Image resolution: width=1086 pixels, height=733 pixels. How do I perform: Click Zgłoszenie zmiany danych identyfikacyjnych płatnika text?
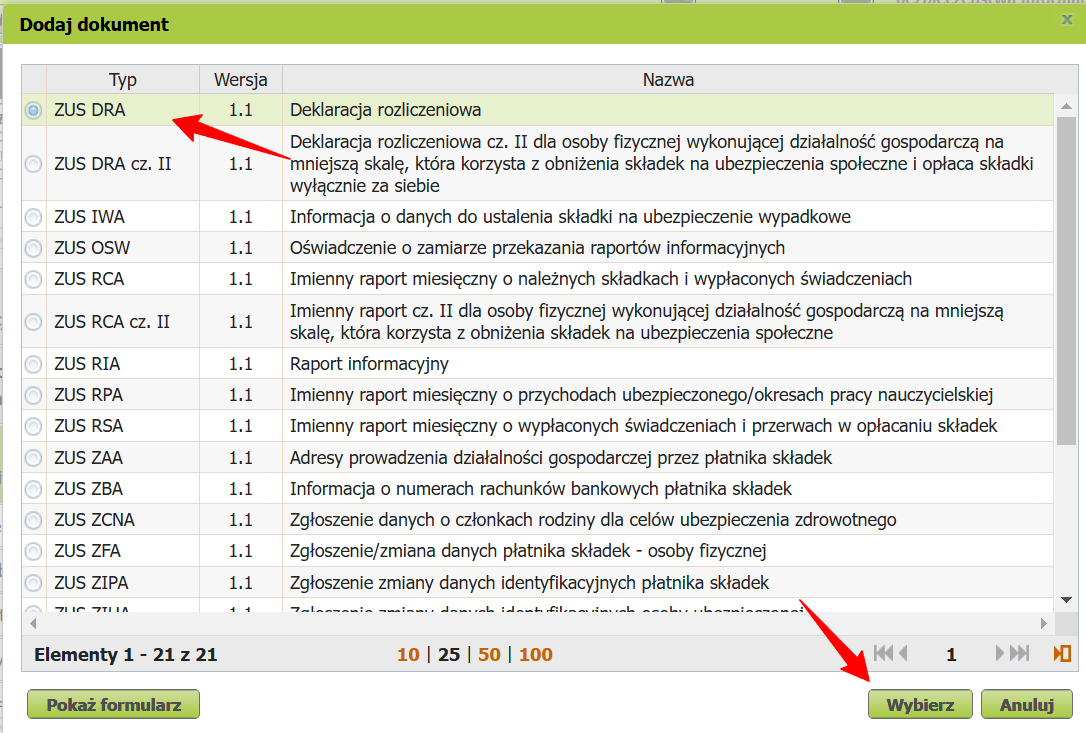(x=529, y=583)
